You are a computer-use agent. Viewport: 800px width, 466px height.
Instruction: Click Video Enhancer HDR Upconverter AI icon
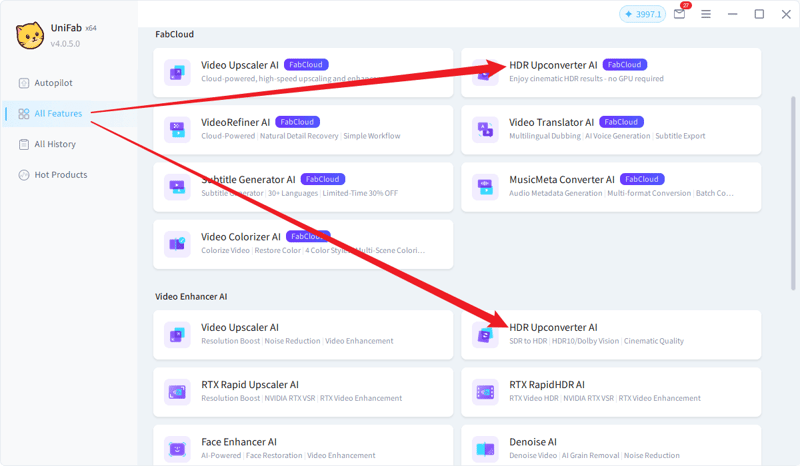coord(485,335)
